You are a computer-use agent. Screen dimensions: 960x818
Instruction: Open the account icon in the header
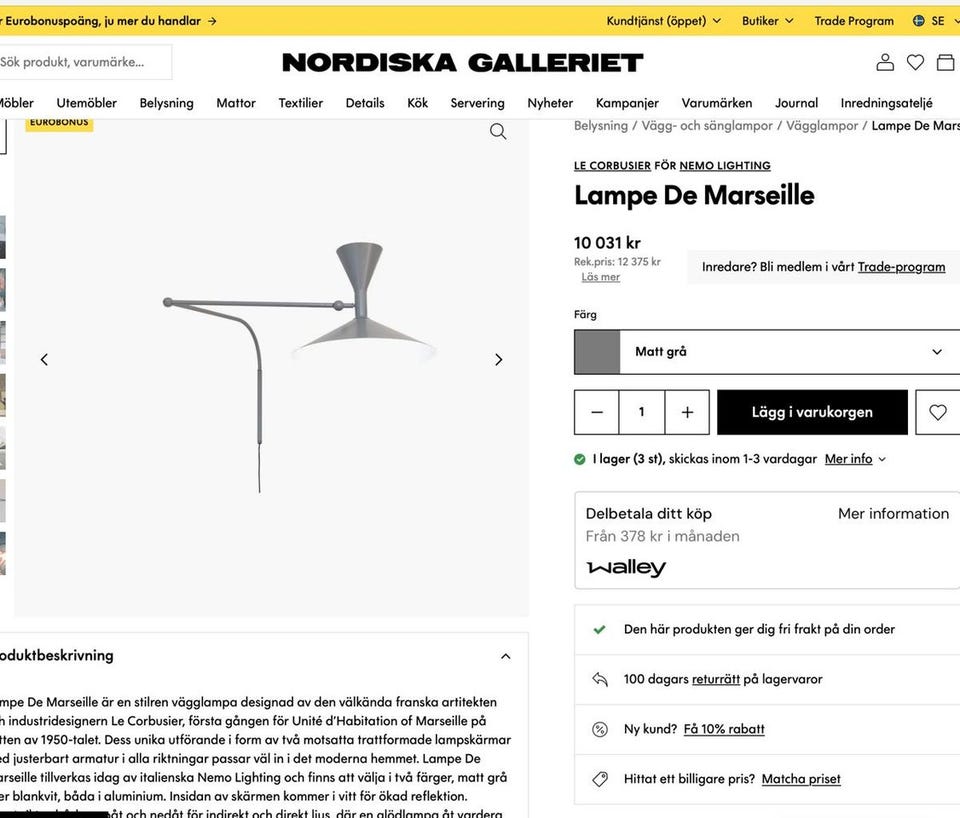[885, 62]
